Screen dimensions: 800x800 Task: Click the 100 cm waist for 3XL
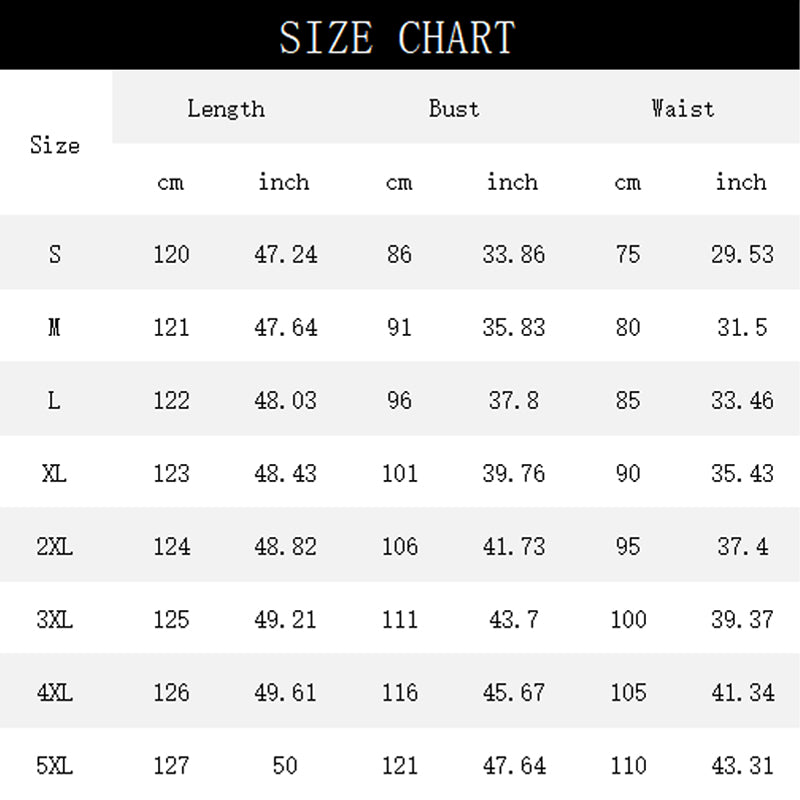[x=628, y=619]
